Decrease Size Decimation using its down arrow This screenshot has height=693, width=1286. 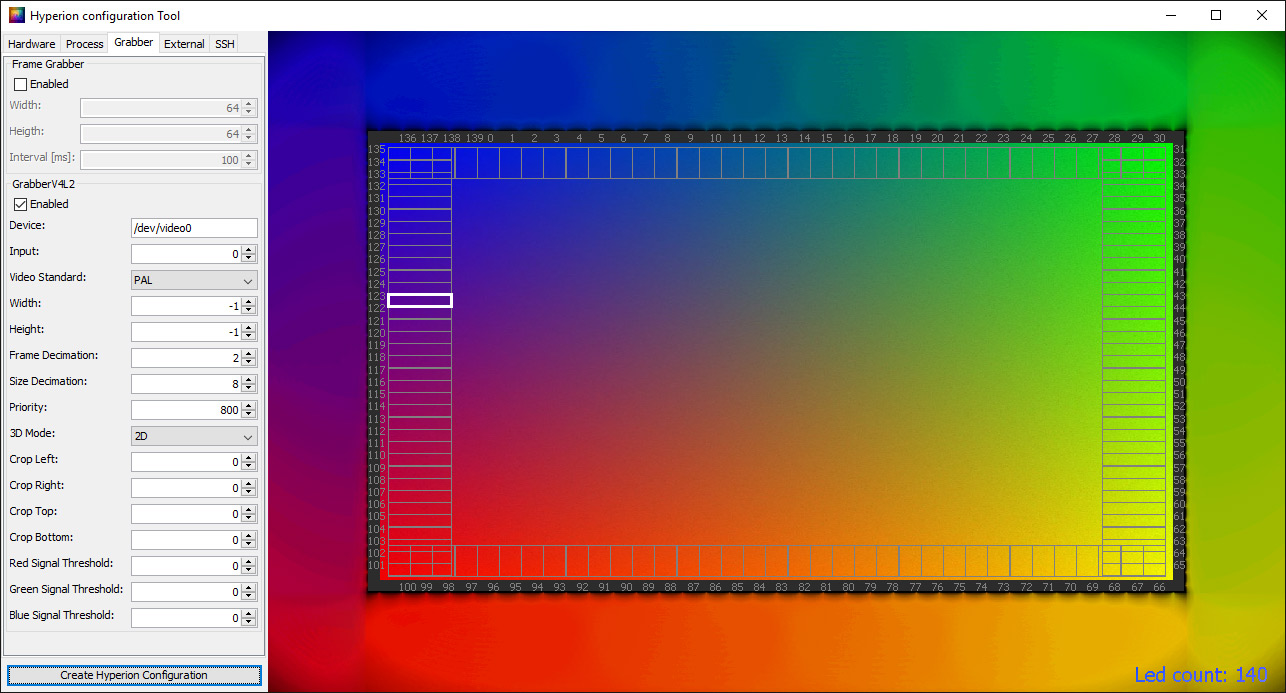tap(249, 388)
